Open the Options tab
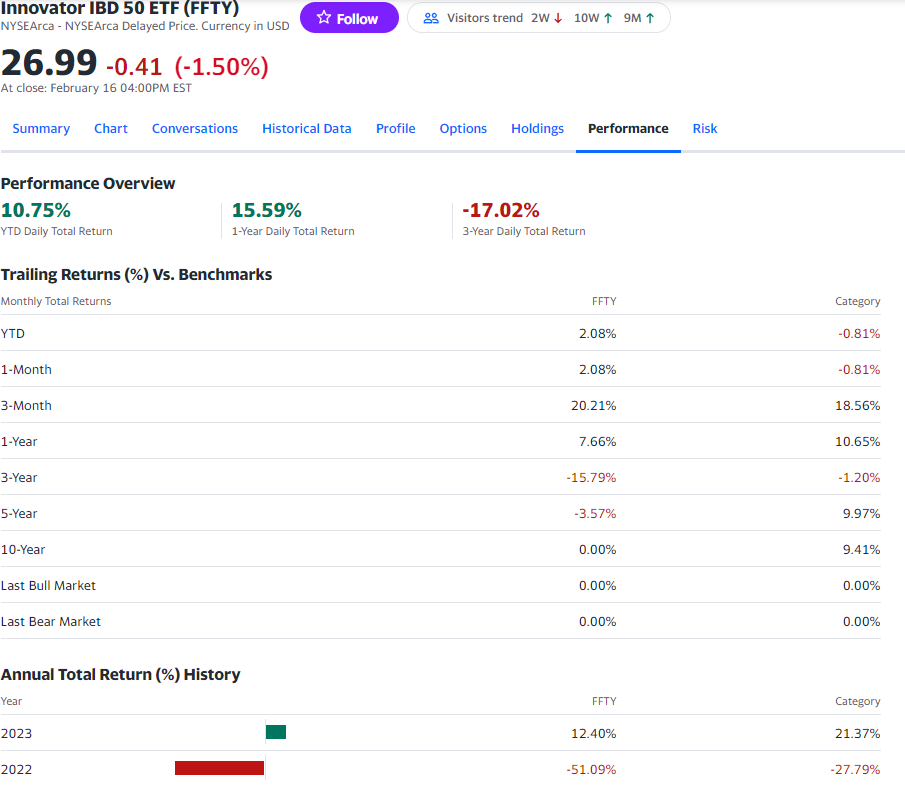This screenshot has width=905, height=786. [463, 128]
